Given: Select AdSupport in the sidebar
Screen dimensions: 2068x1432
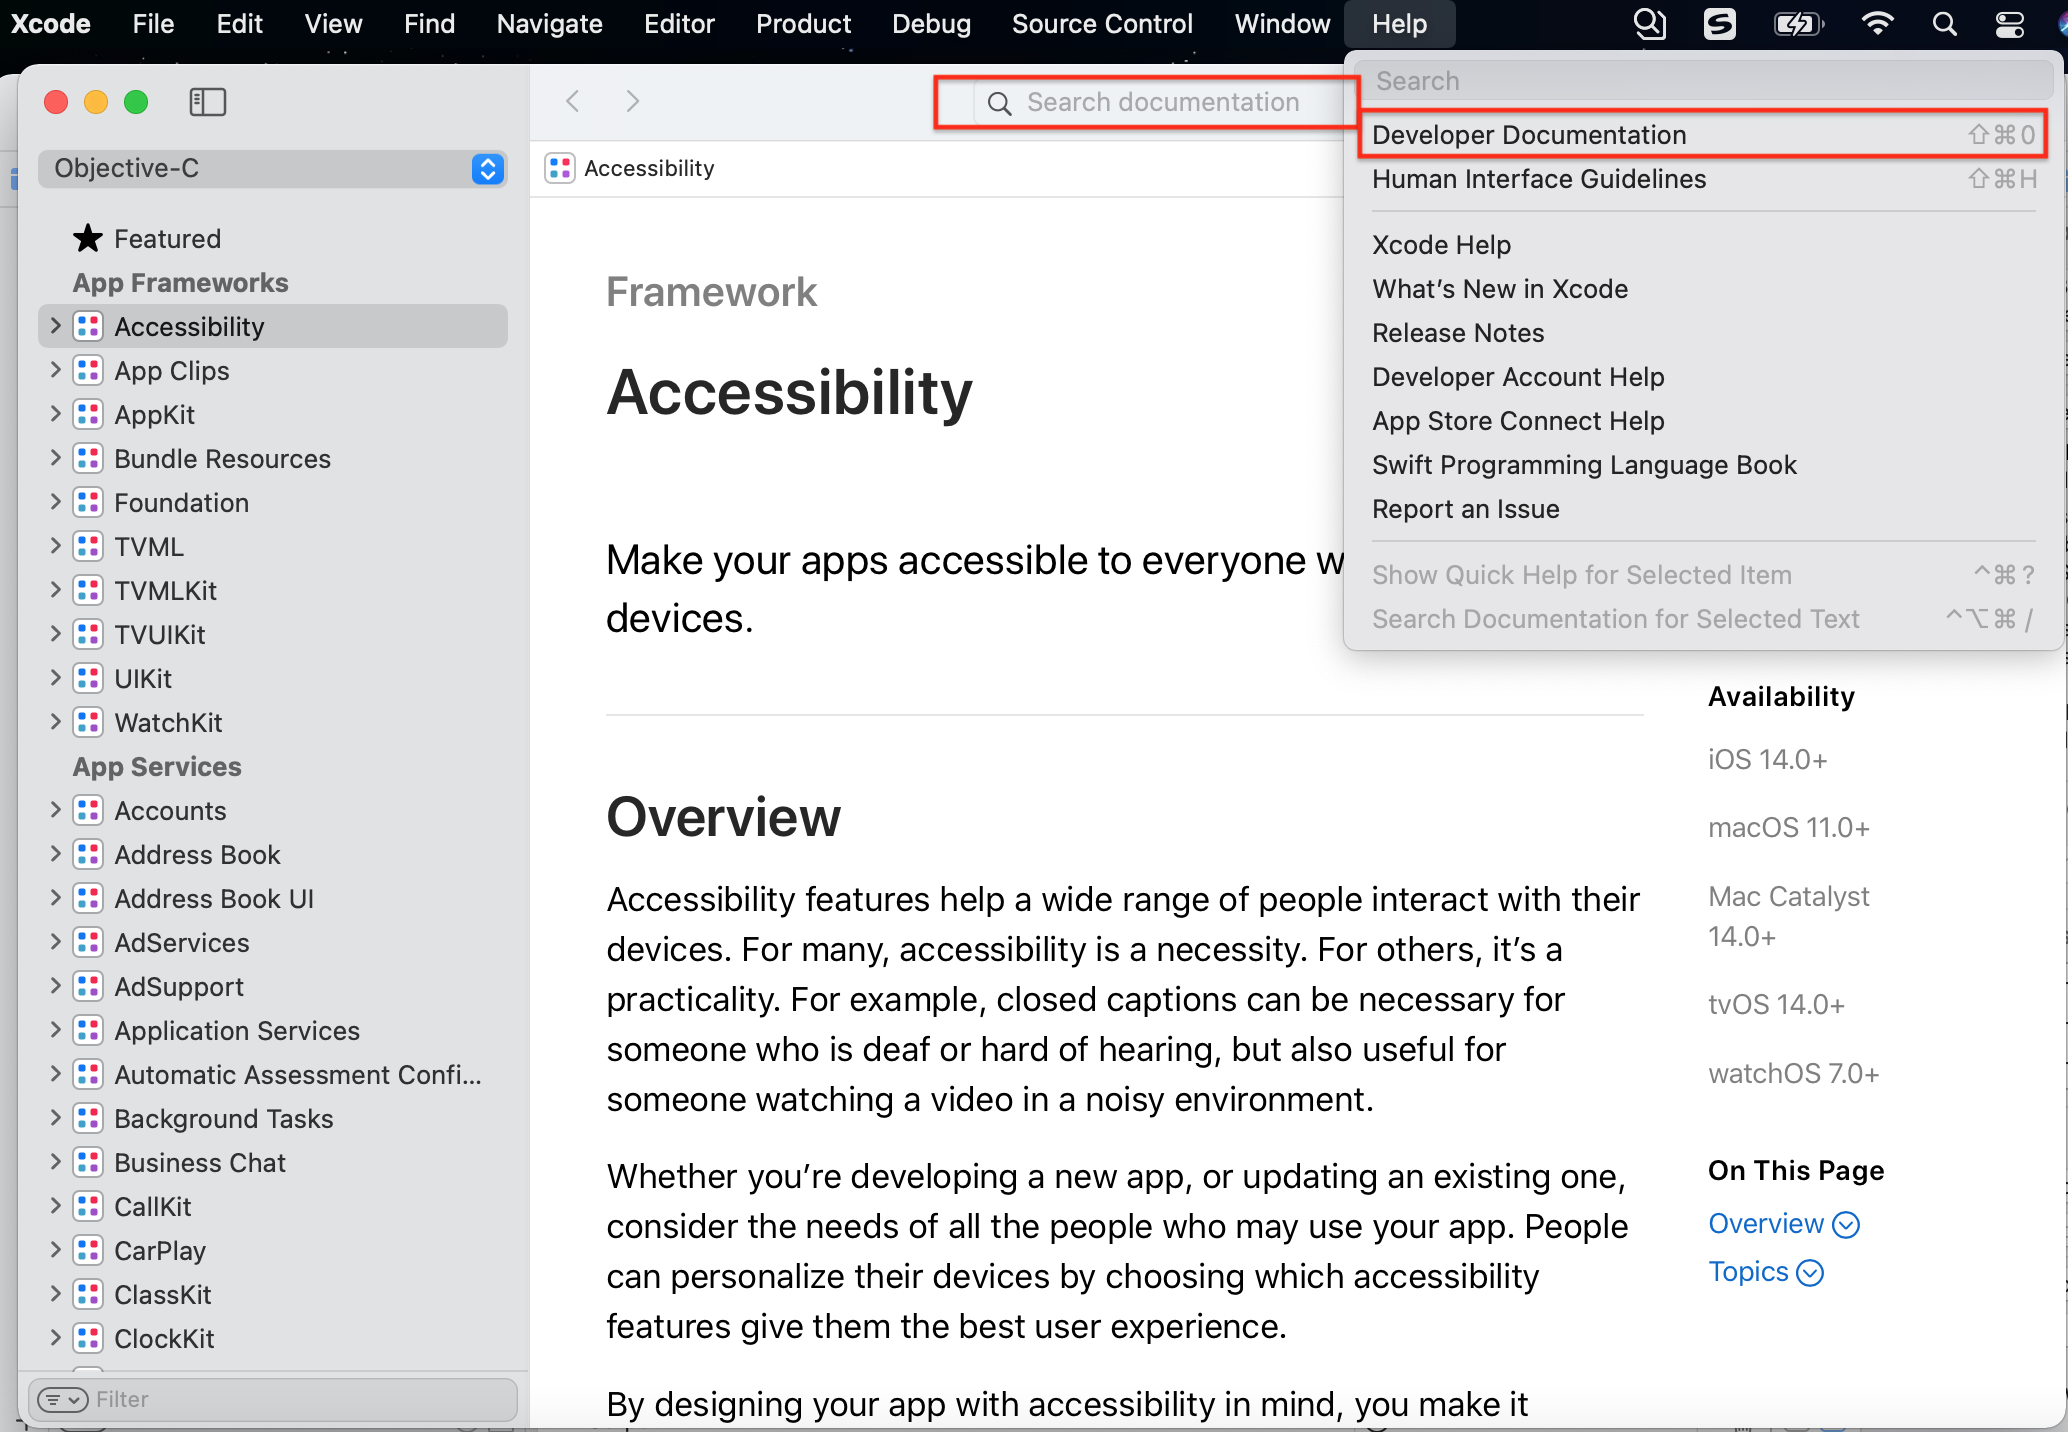Looking at the screenshot, I should tap(273, 987).
